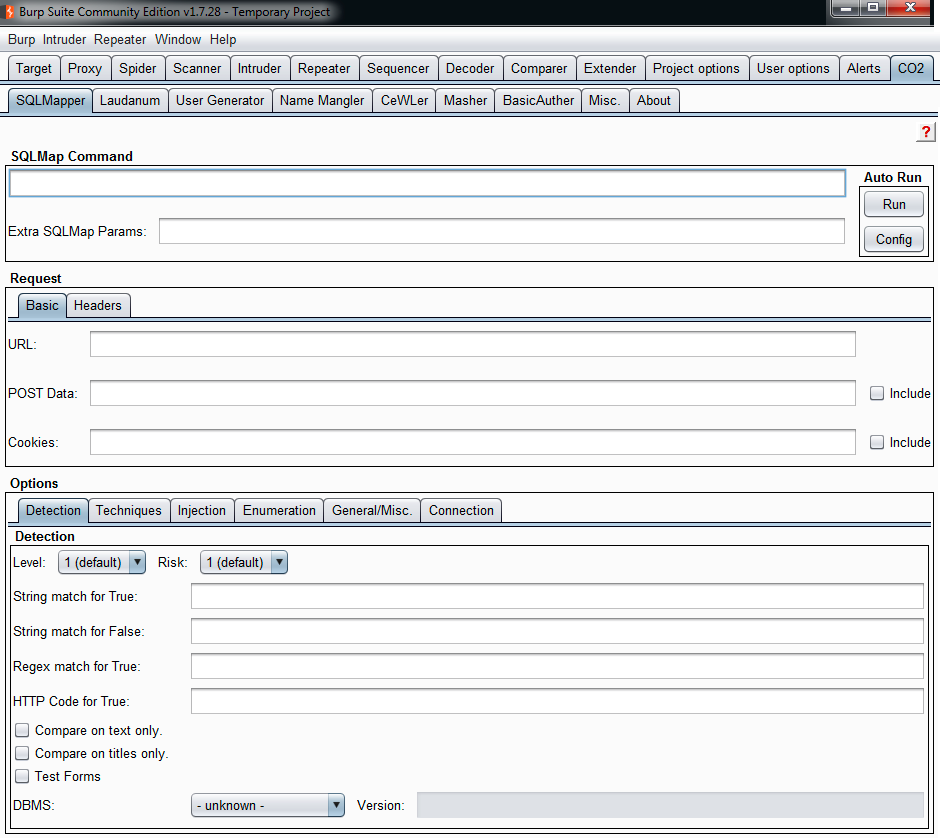
Task: Switch to the Injection options tab
Action: pos(202,511)
